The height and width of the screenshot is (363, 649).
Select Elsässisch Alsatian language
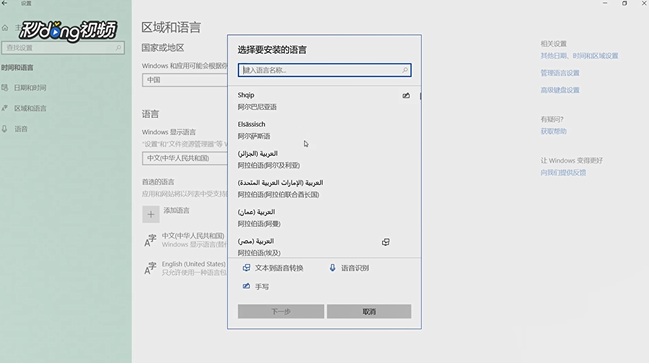(324, 130)
